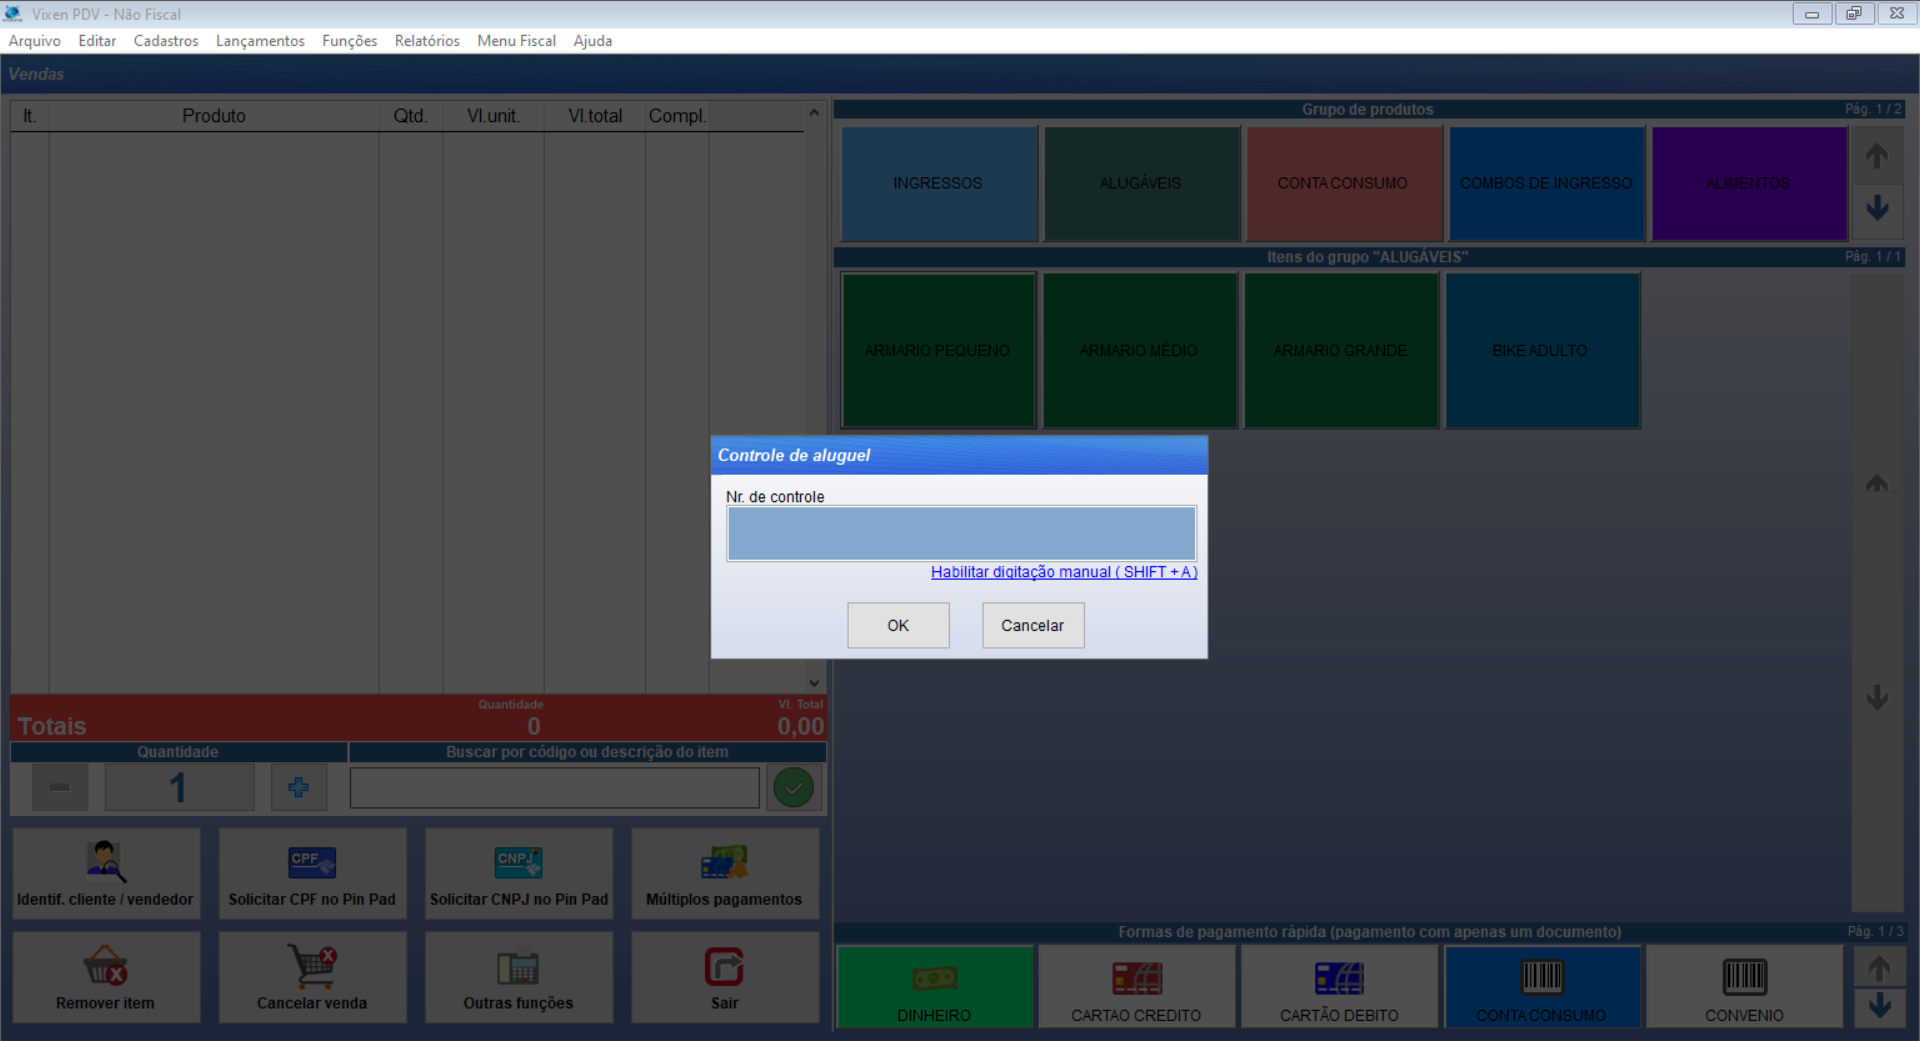Click the Produto column header
The image size is (1920, 1041).
pyautogui.click(x=214, y=116)
